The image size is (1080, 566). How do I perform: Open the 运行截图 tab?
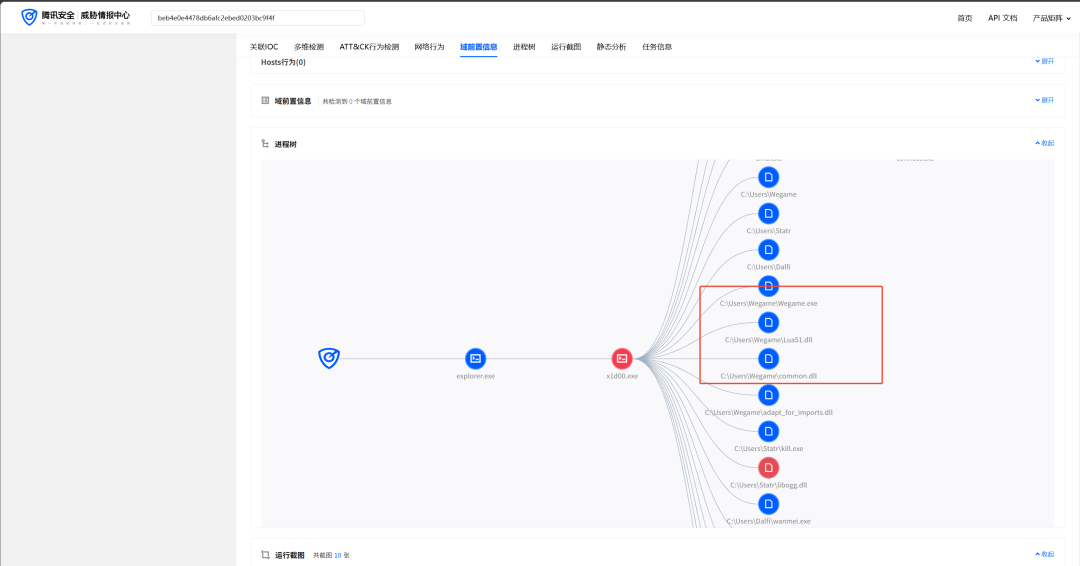566,47
